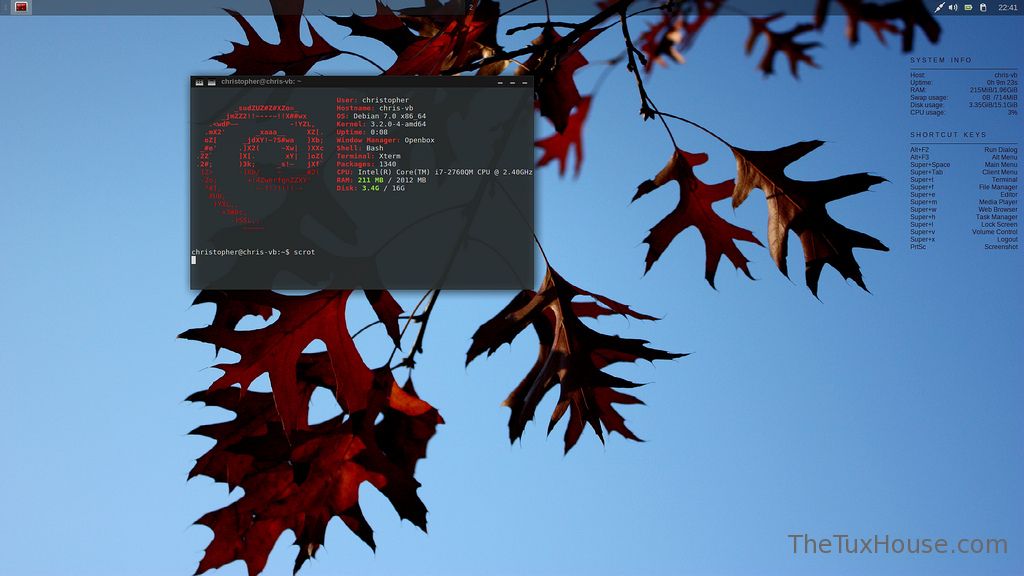This screenshot has width=1024, height=576.
Task: Click the first titlebar icon of the terminal window
Action: click(200, 82)
